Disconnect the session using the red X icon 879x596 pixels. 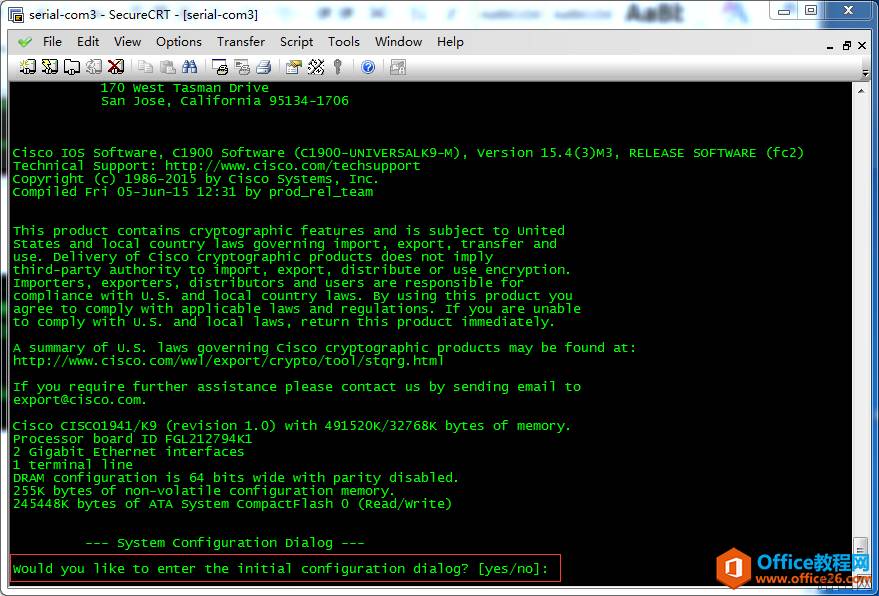click(x=115, y=67)
